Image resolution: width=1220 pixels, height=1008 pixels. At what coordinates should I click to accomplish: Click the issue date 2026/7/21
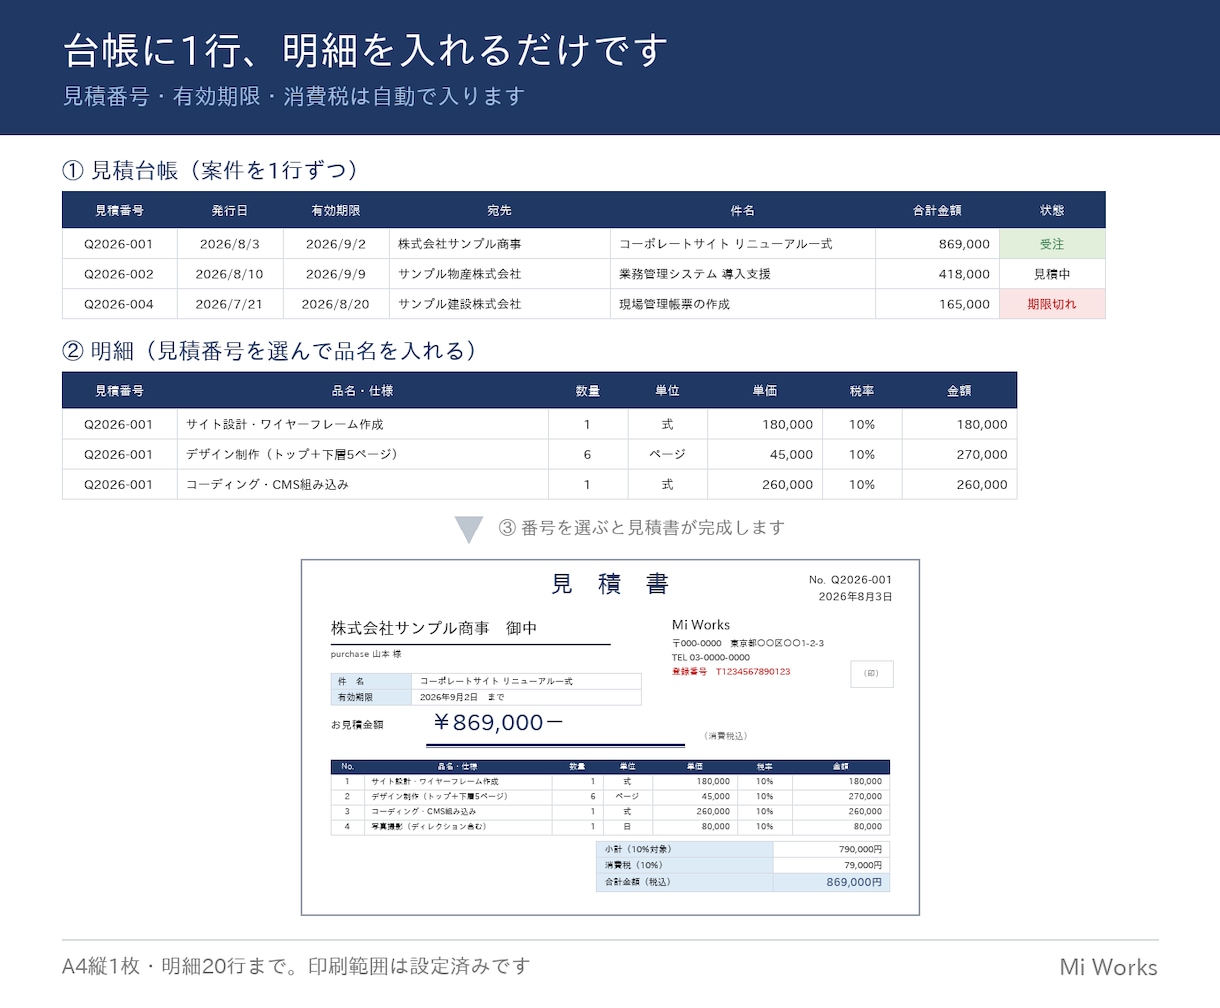[230, 304]
